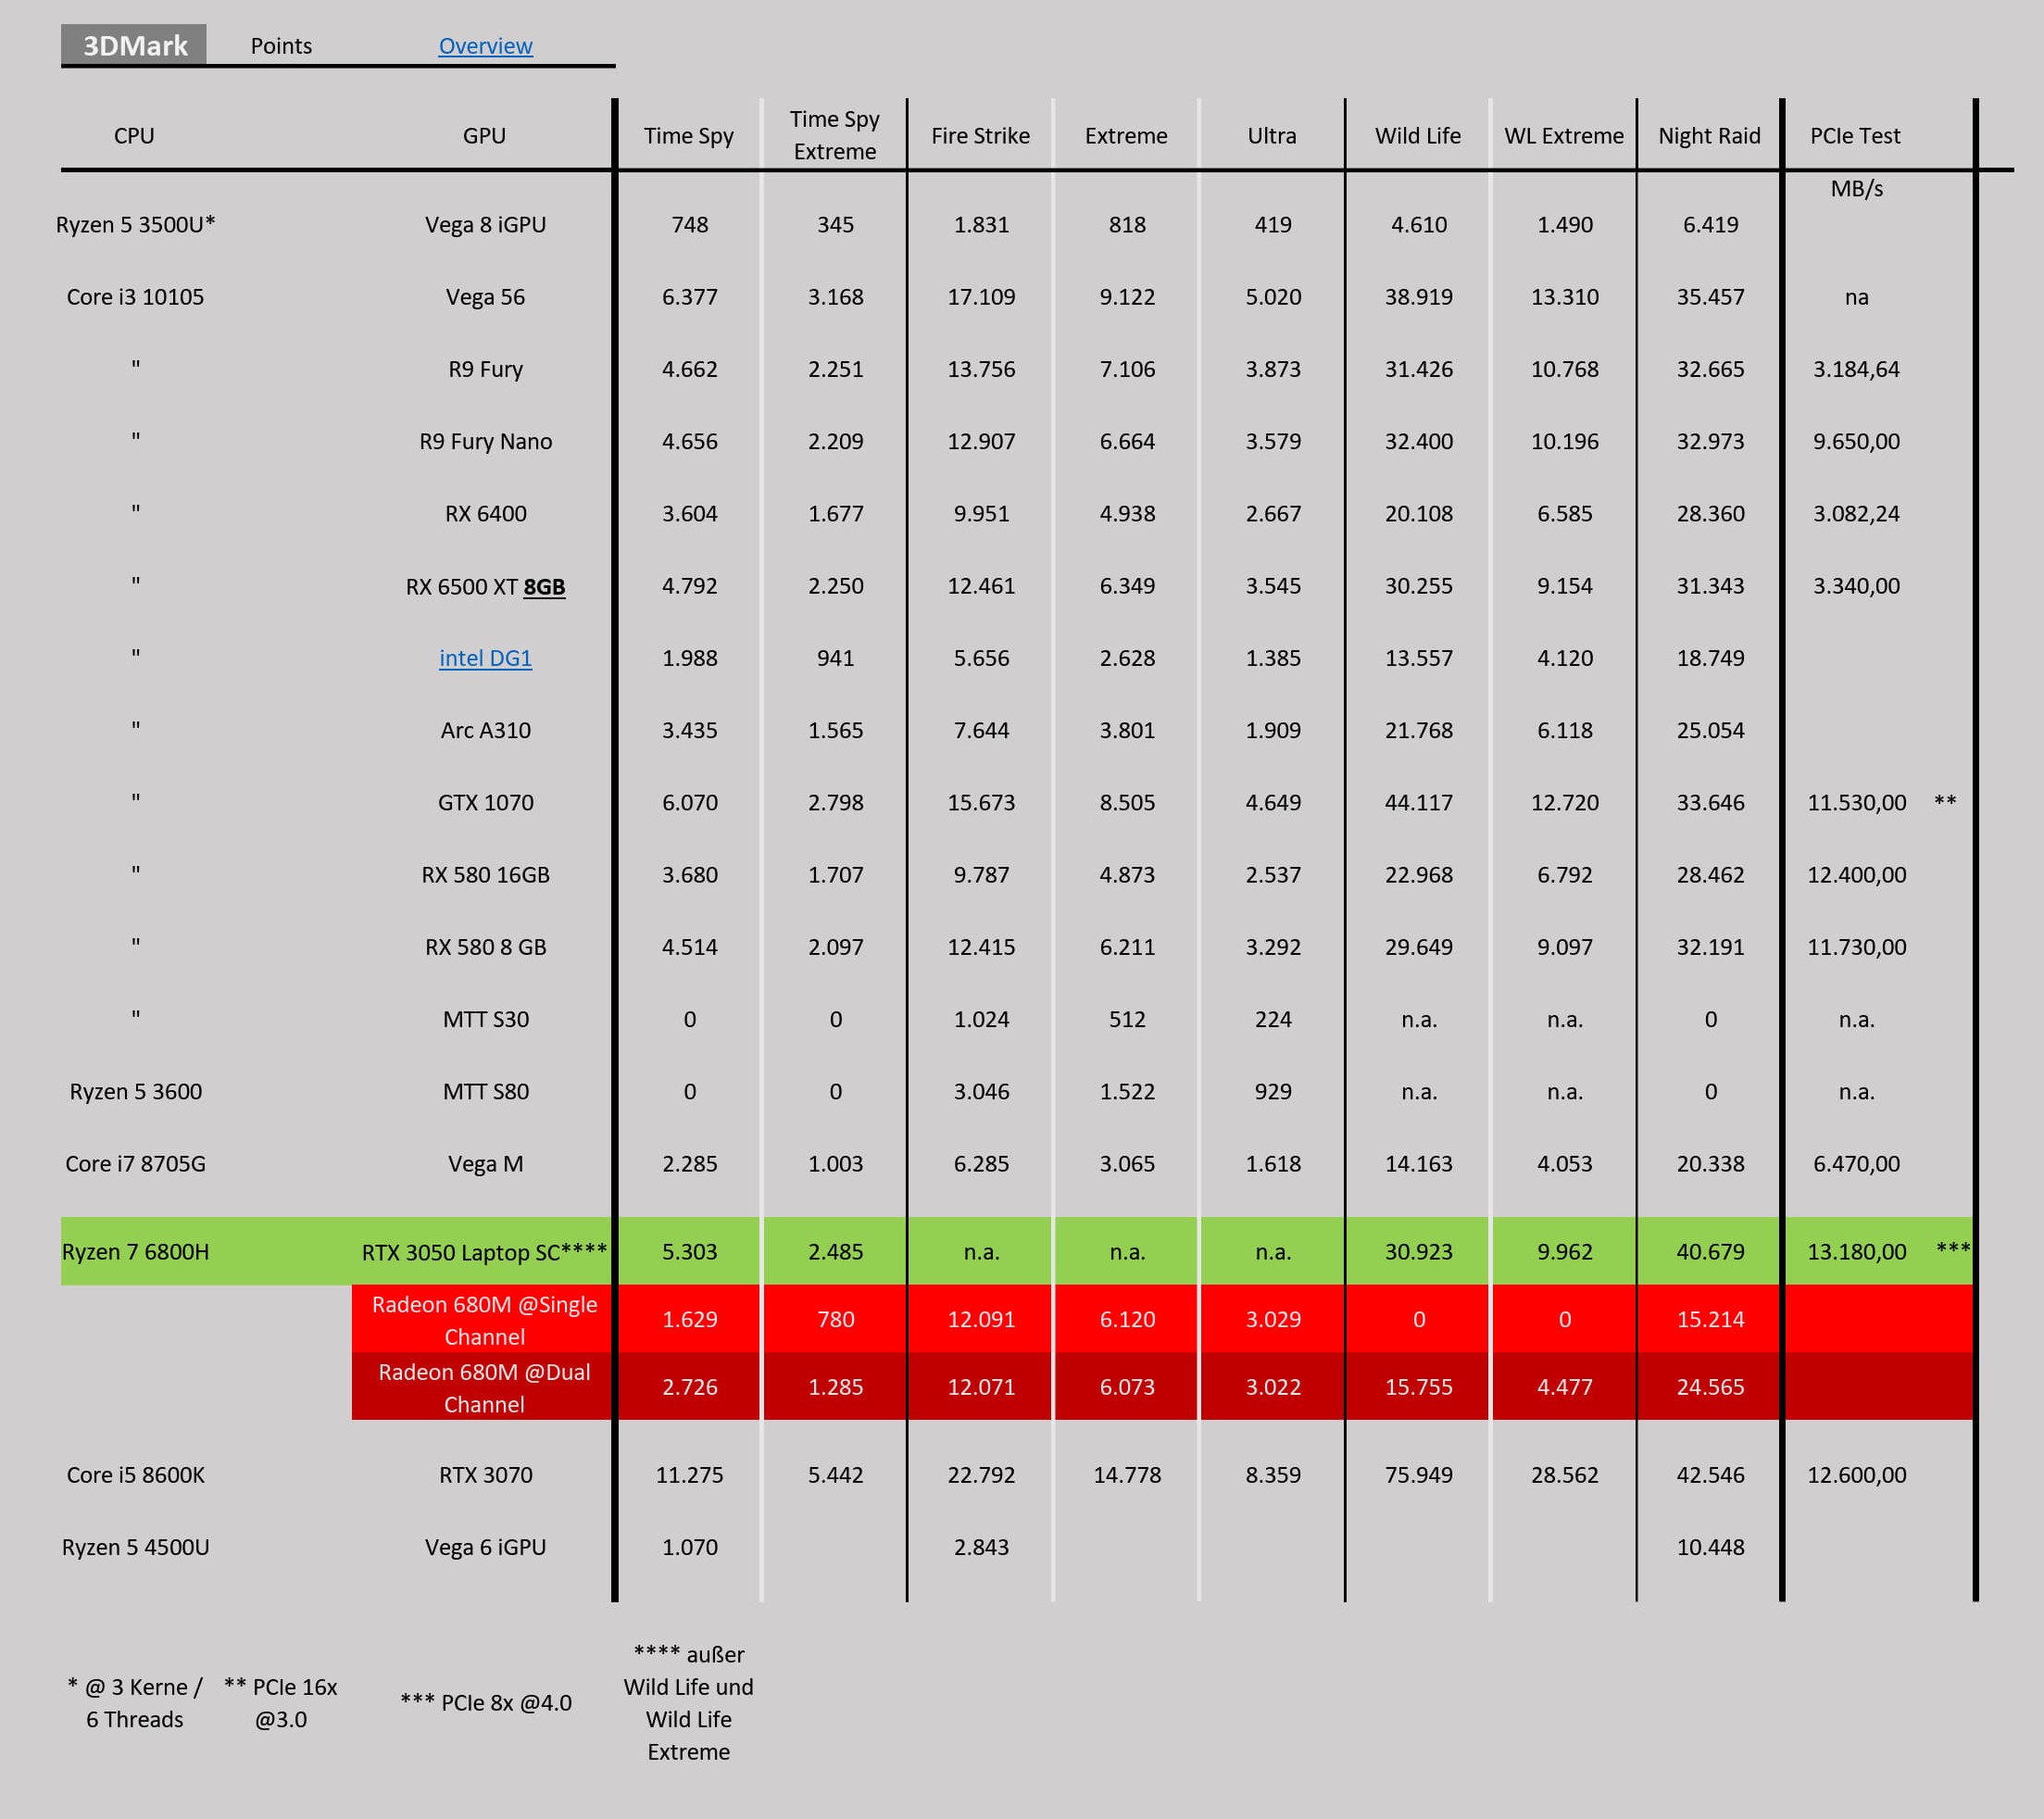Click the Vega 56 GPU cell
The width and height of the screenshot is (2044, 1819).
pyautogui.click(x=485, y=297)
